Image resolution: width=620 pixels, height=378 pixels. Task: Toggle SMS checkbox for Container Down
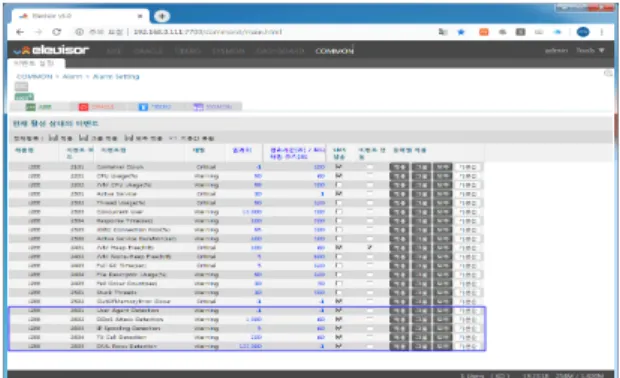pyautogui.click(x=338, y=167)
